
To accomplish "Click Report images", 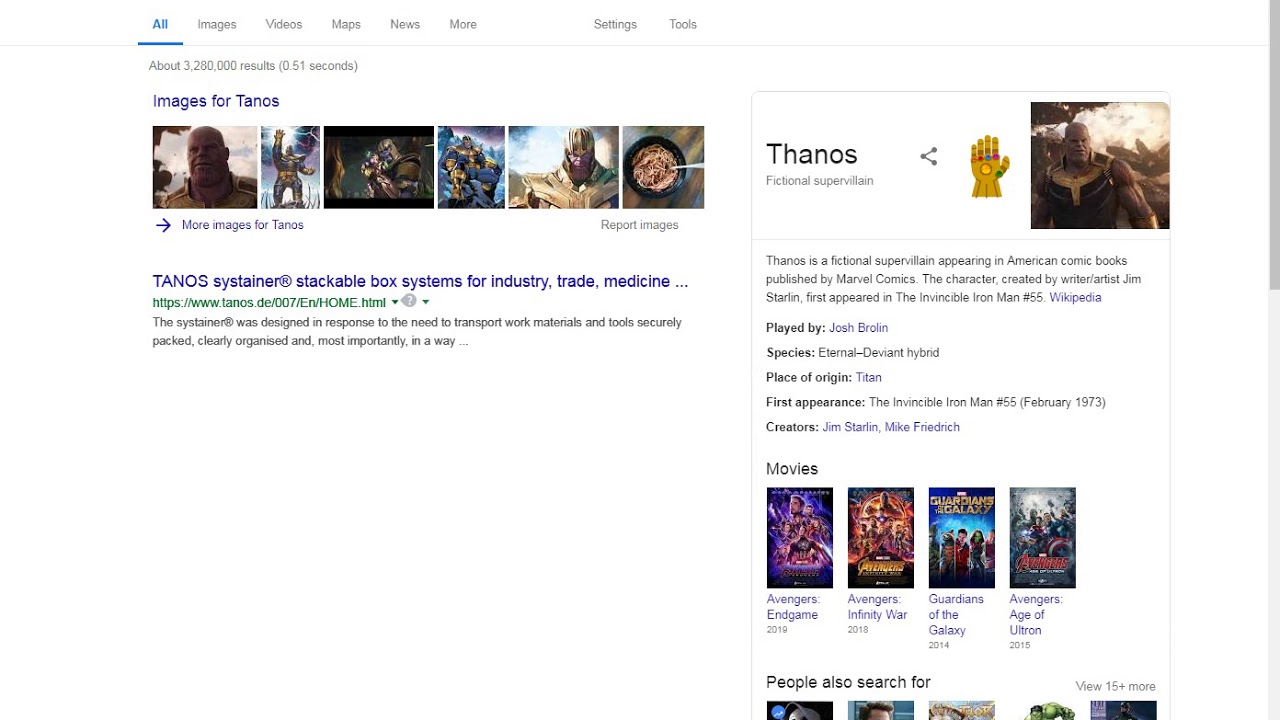I will [x=639, y=225].
